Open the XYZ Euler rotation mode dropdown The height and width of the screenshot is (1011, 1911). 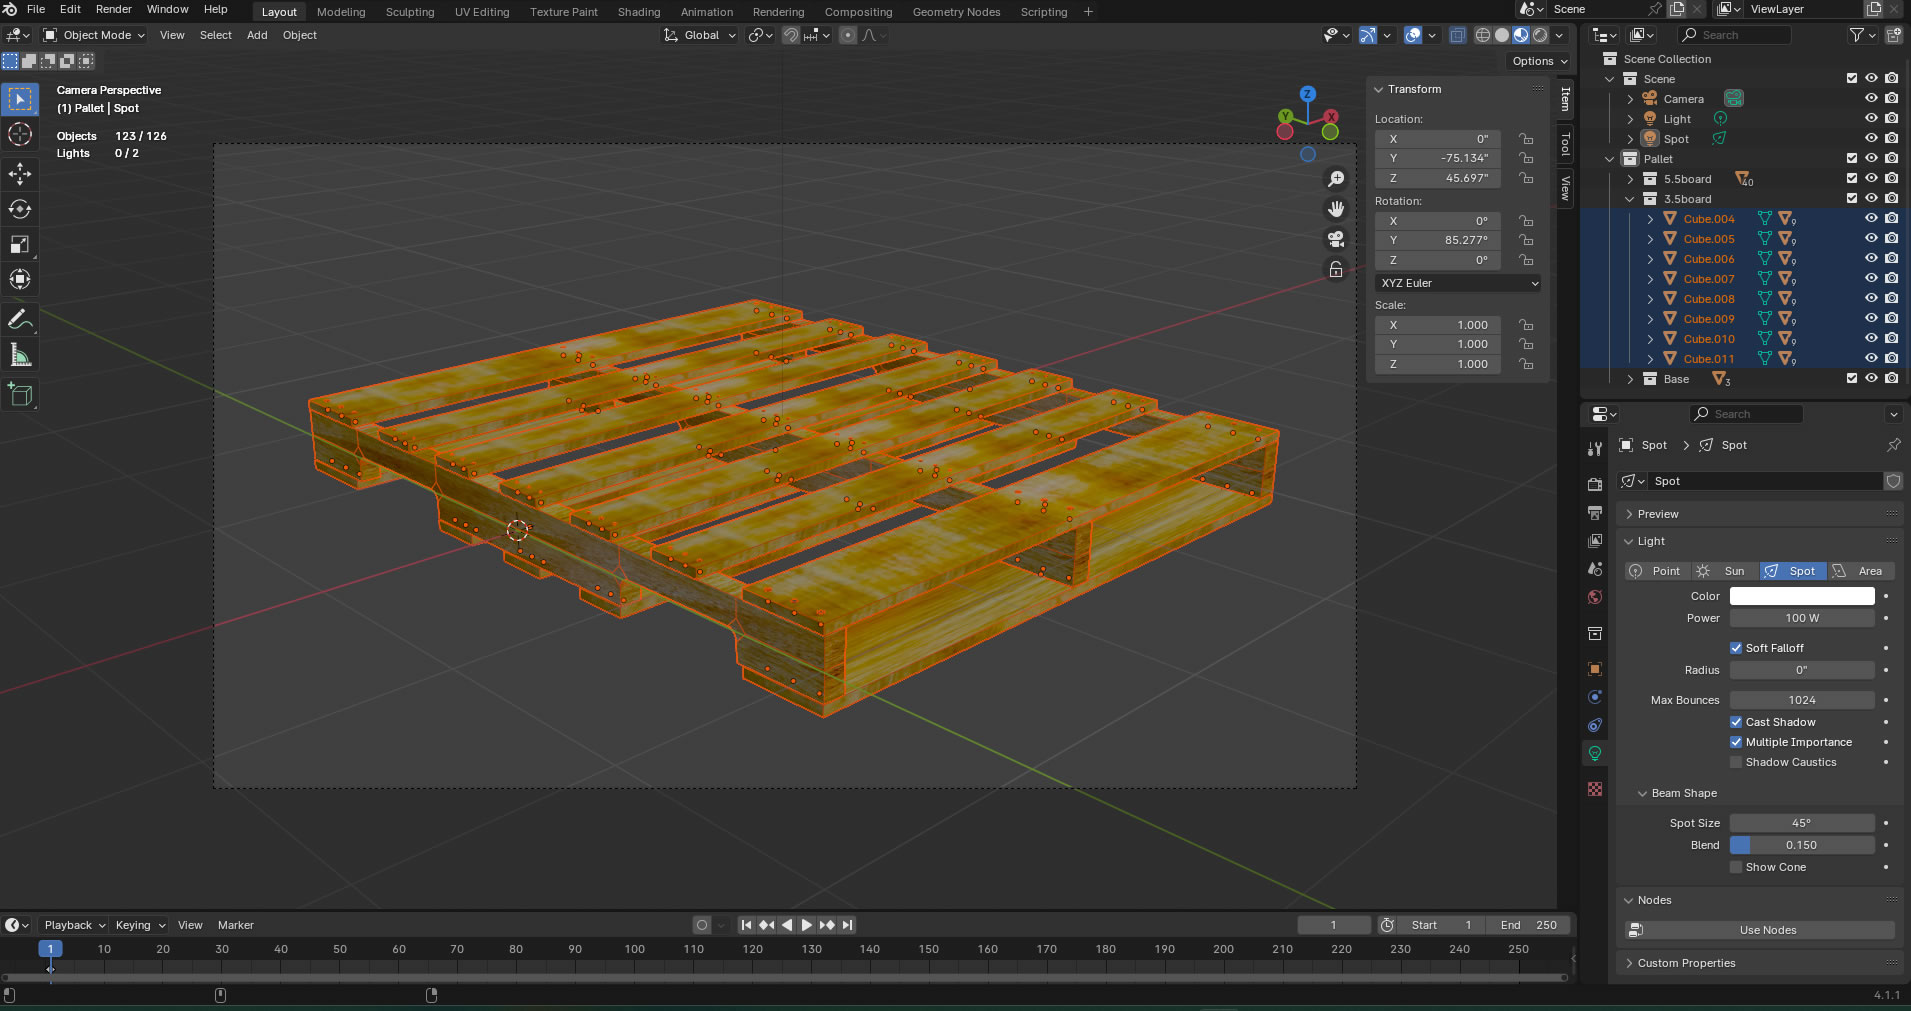point(1458,283)
